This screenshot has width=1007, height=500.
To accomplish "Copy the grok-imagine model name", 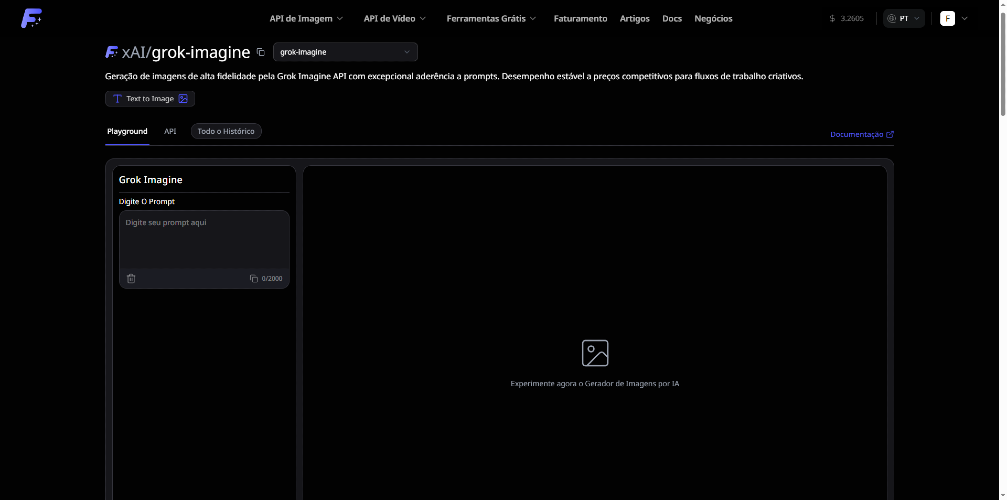I will click(x=261, y=52).
